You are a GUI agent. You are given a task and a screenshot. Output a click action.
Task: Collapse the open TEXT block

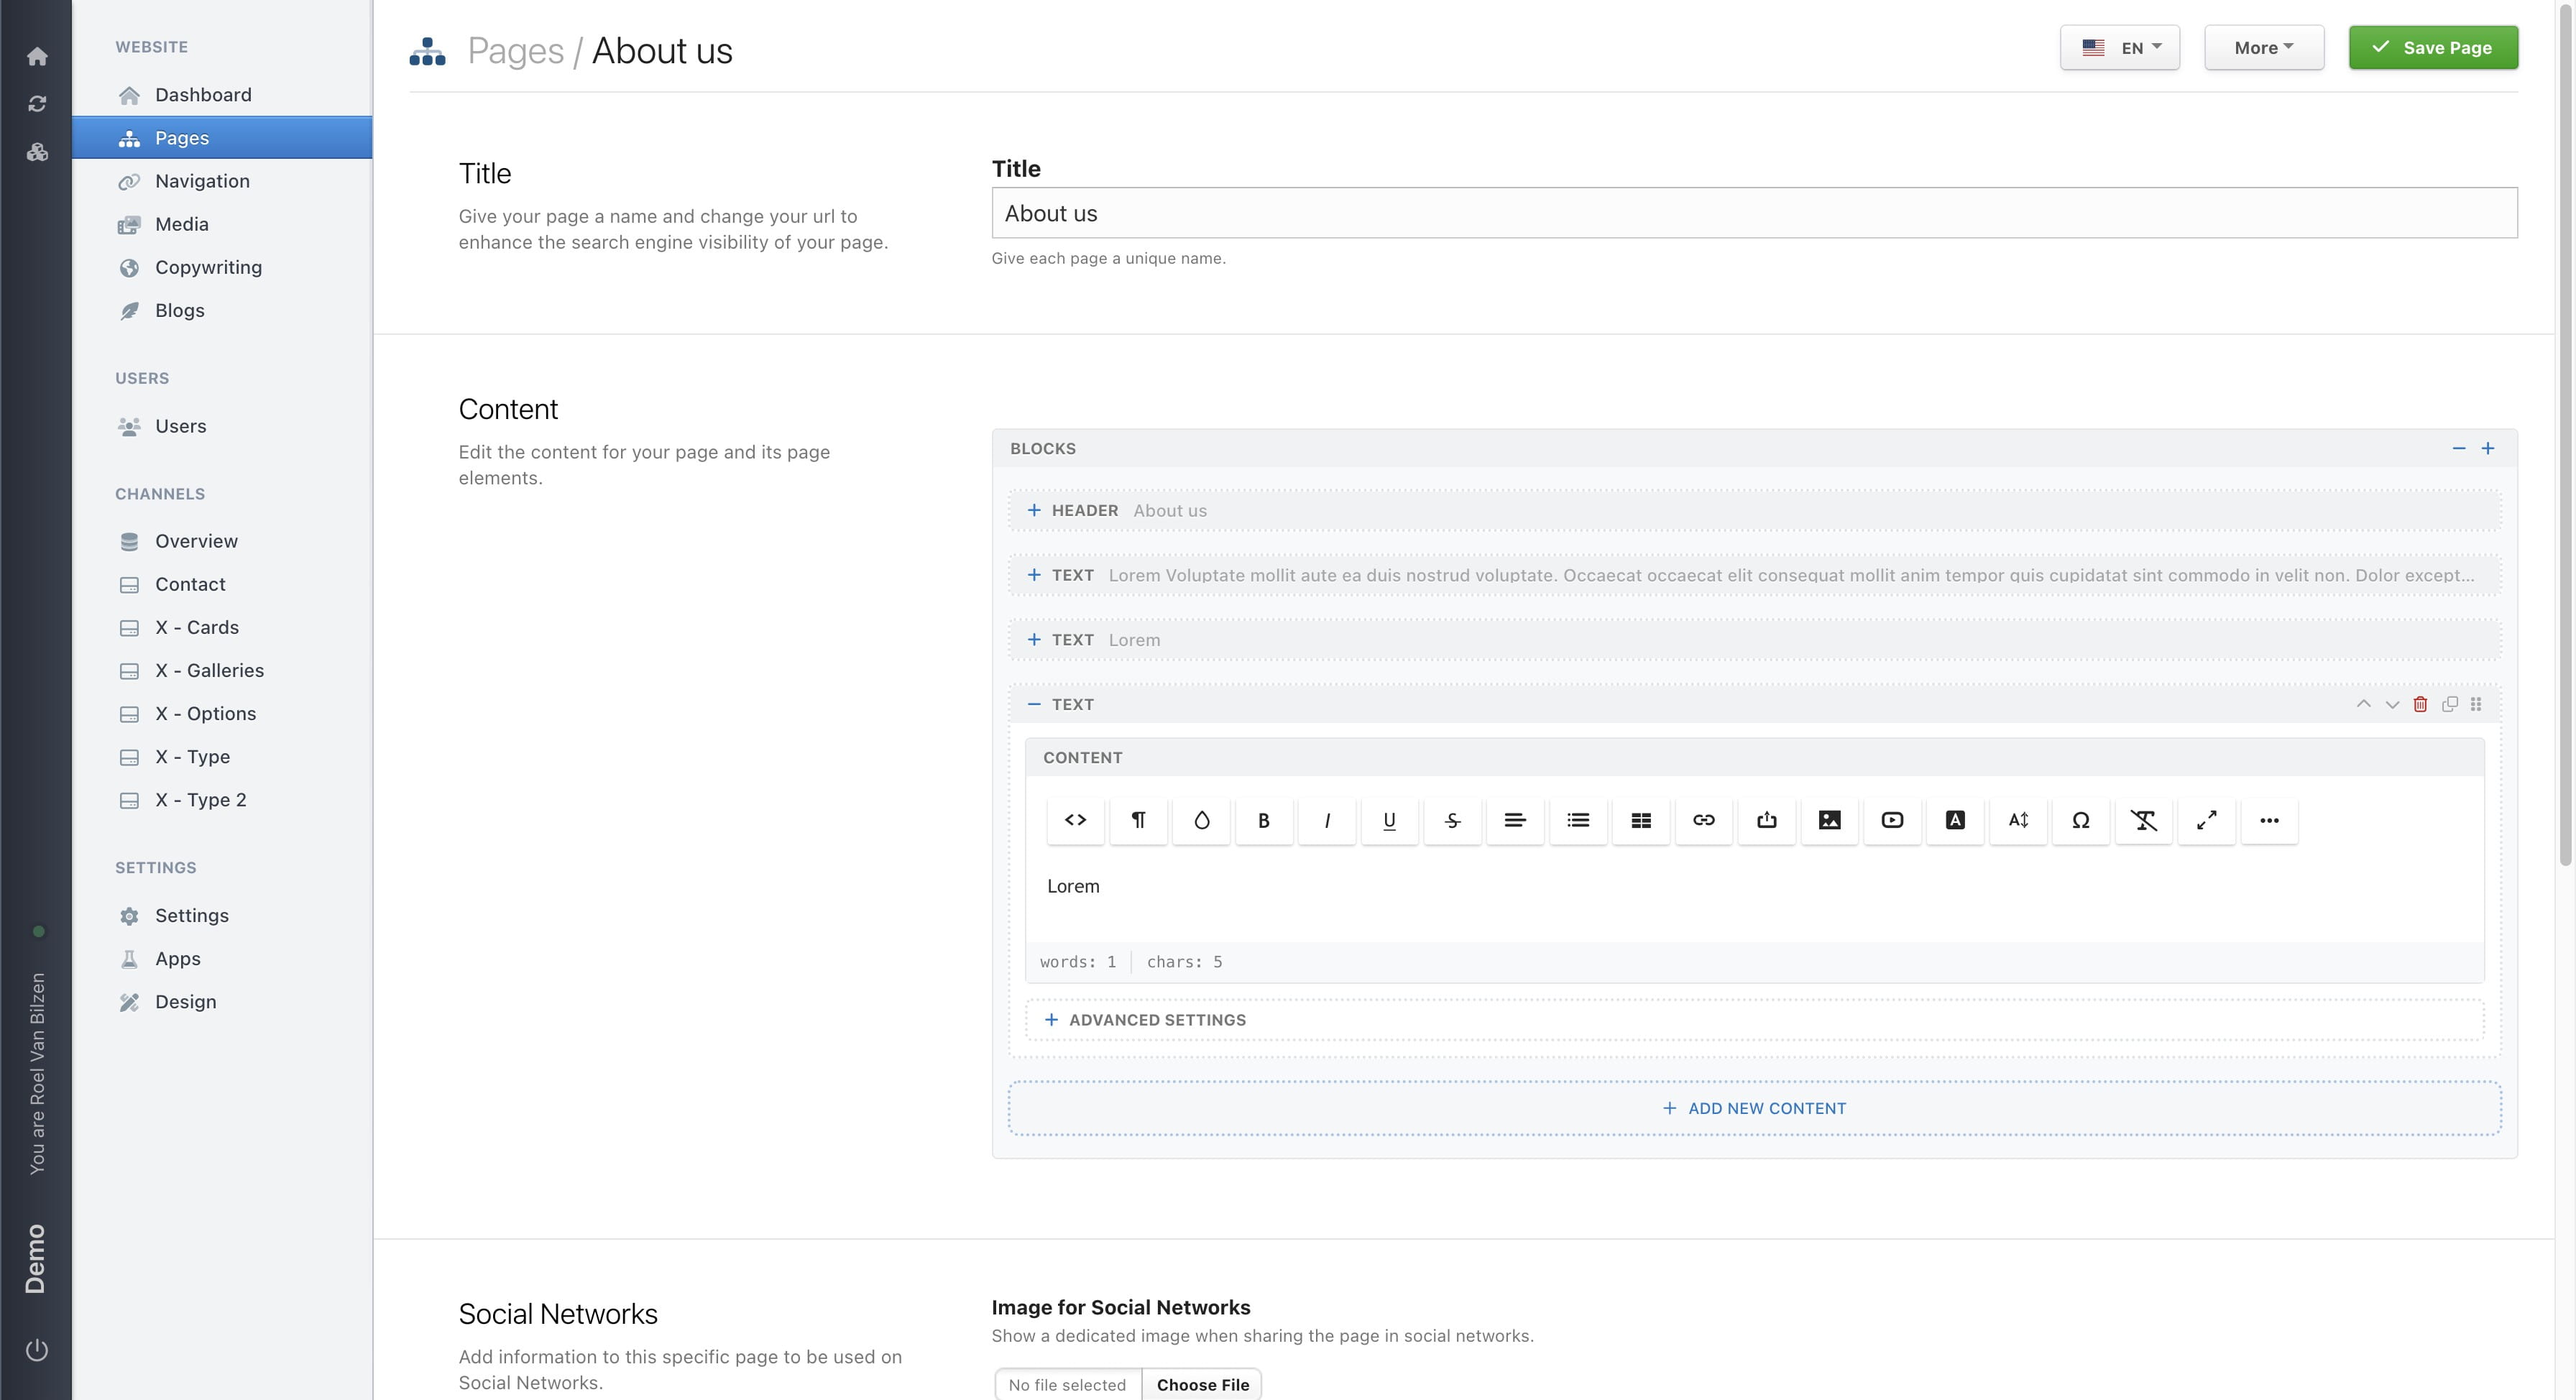[1034, 704]
